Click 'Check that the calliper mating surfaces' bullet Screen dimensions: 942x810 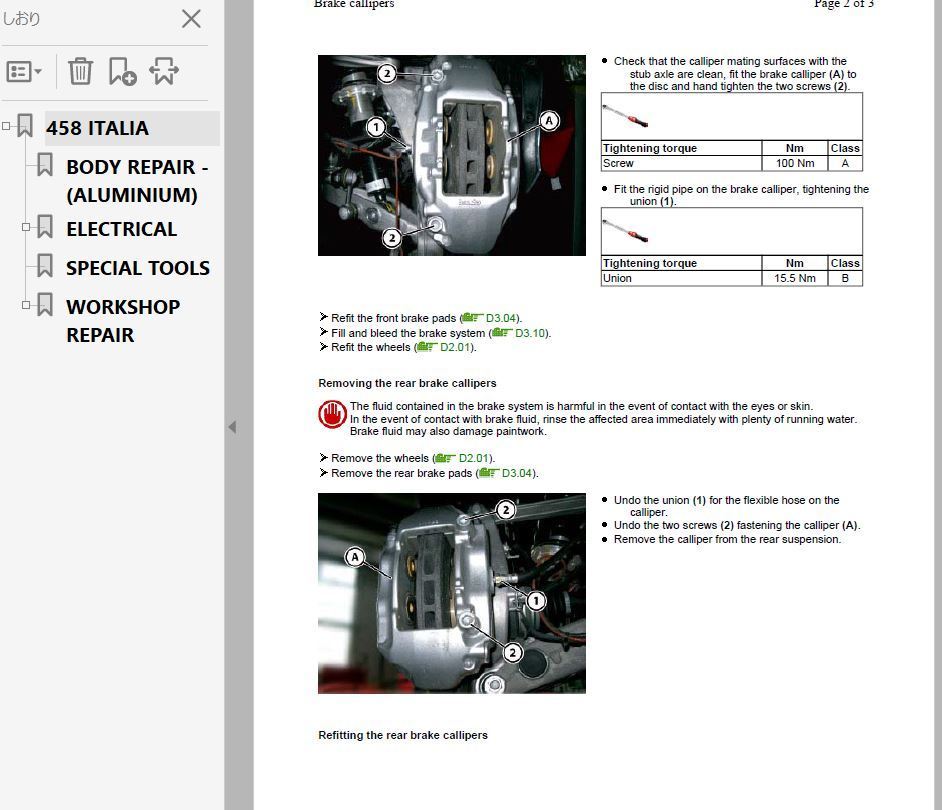[735, 74]
